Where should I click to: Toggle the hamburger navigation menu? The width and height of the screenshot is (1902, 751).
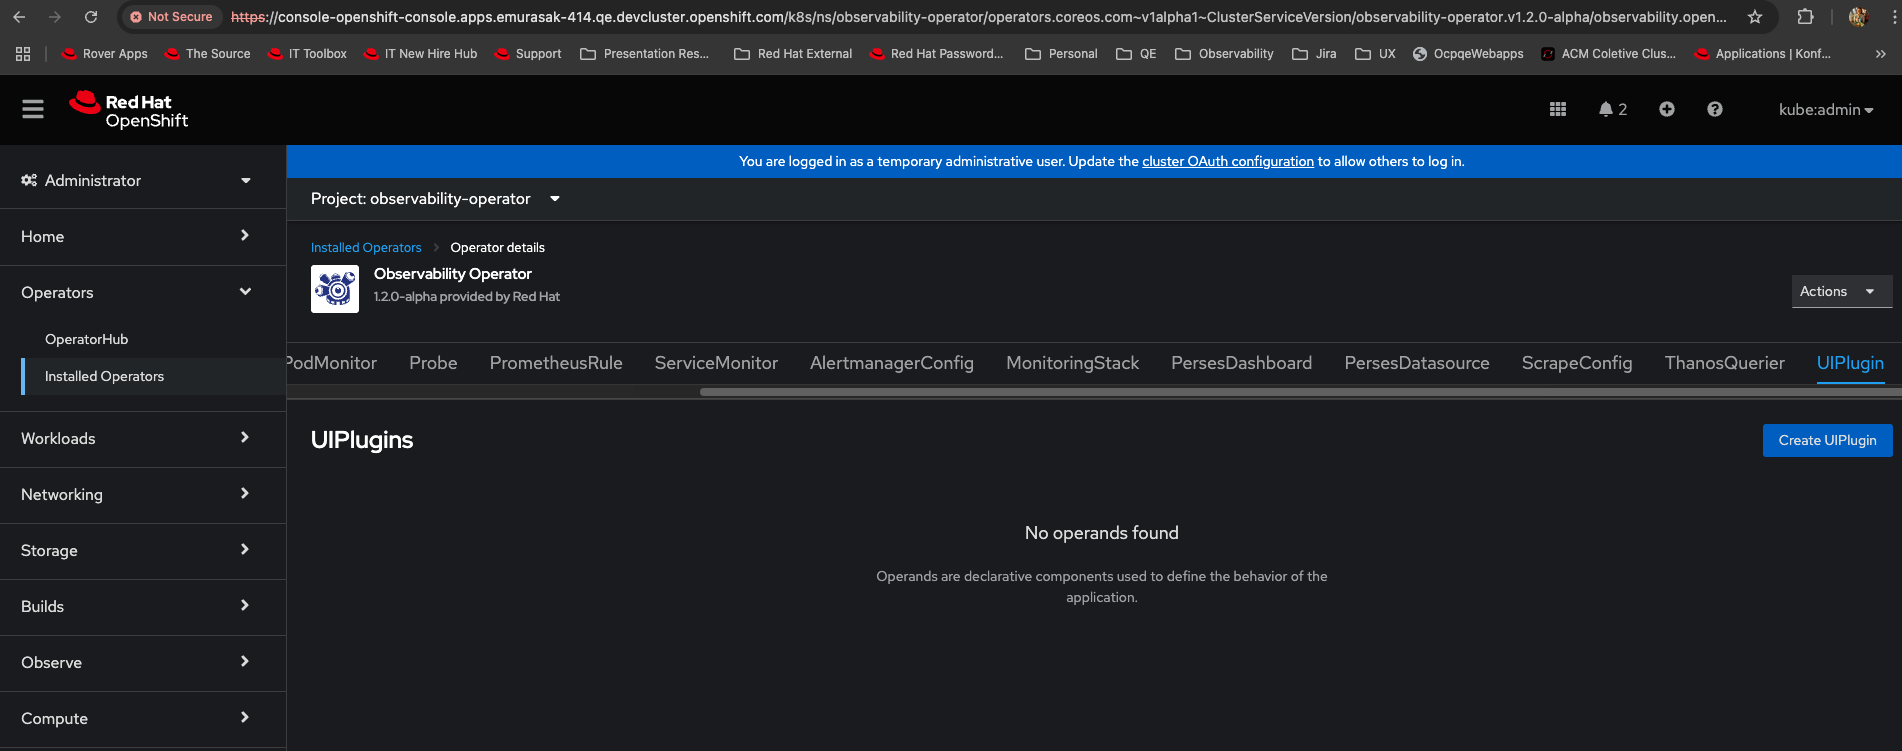point(33,109)
